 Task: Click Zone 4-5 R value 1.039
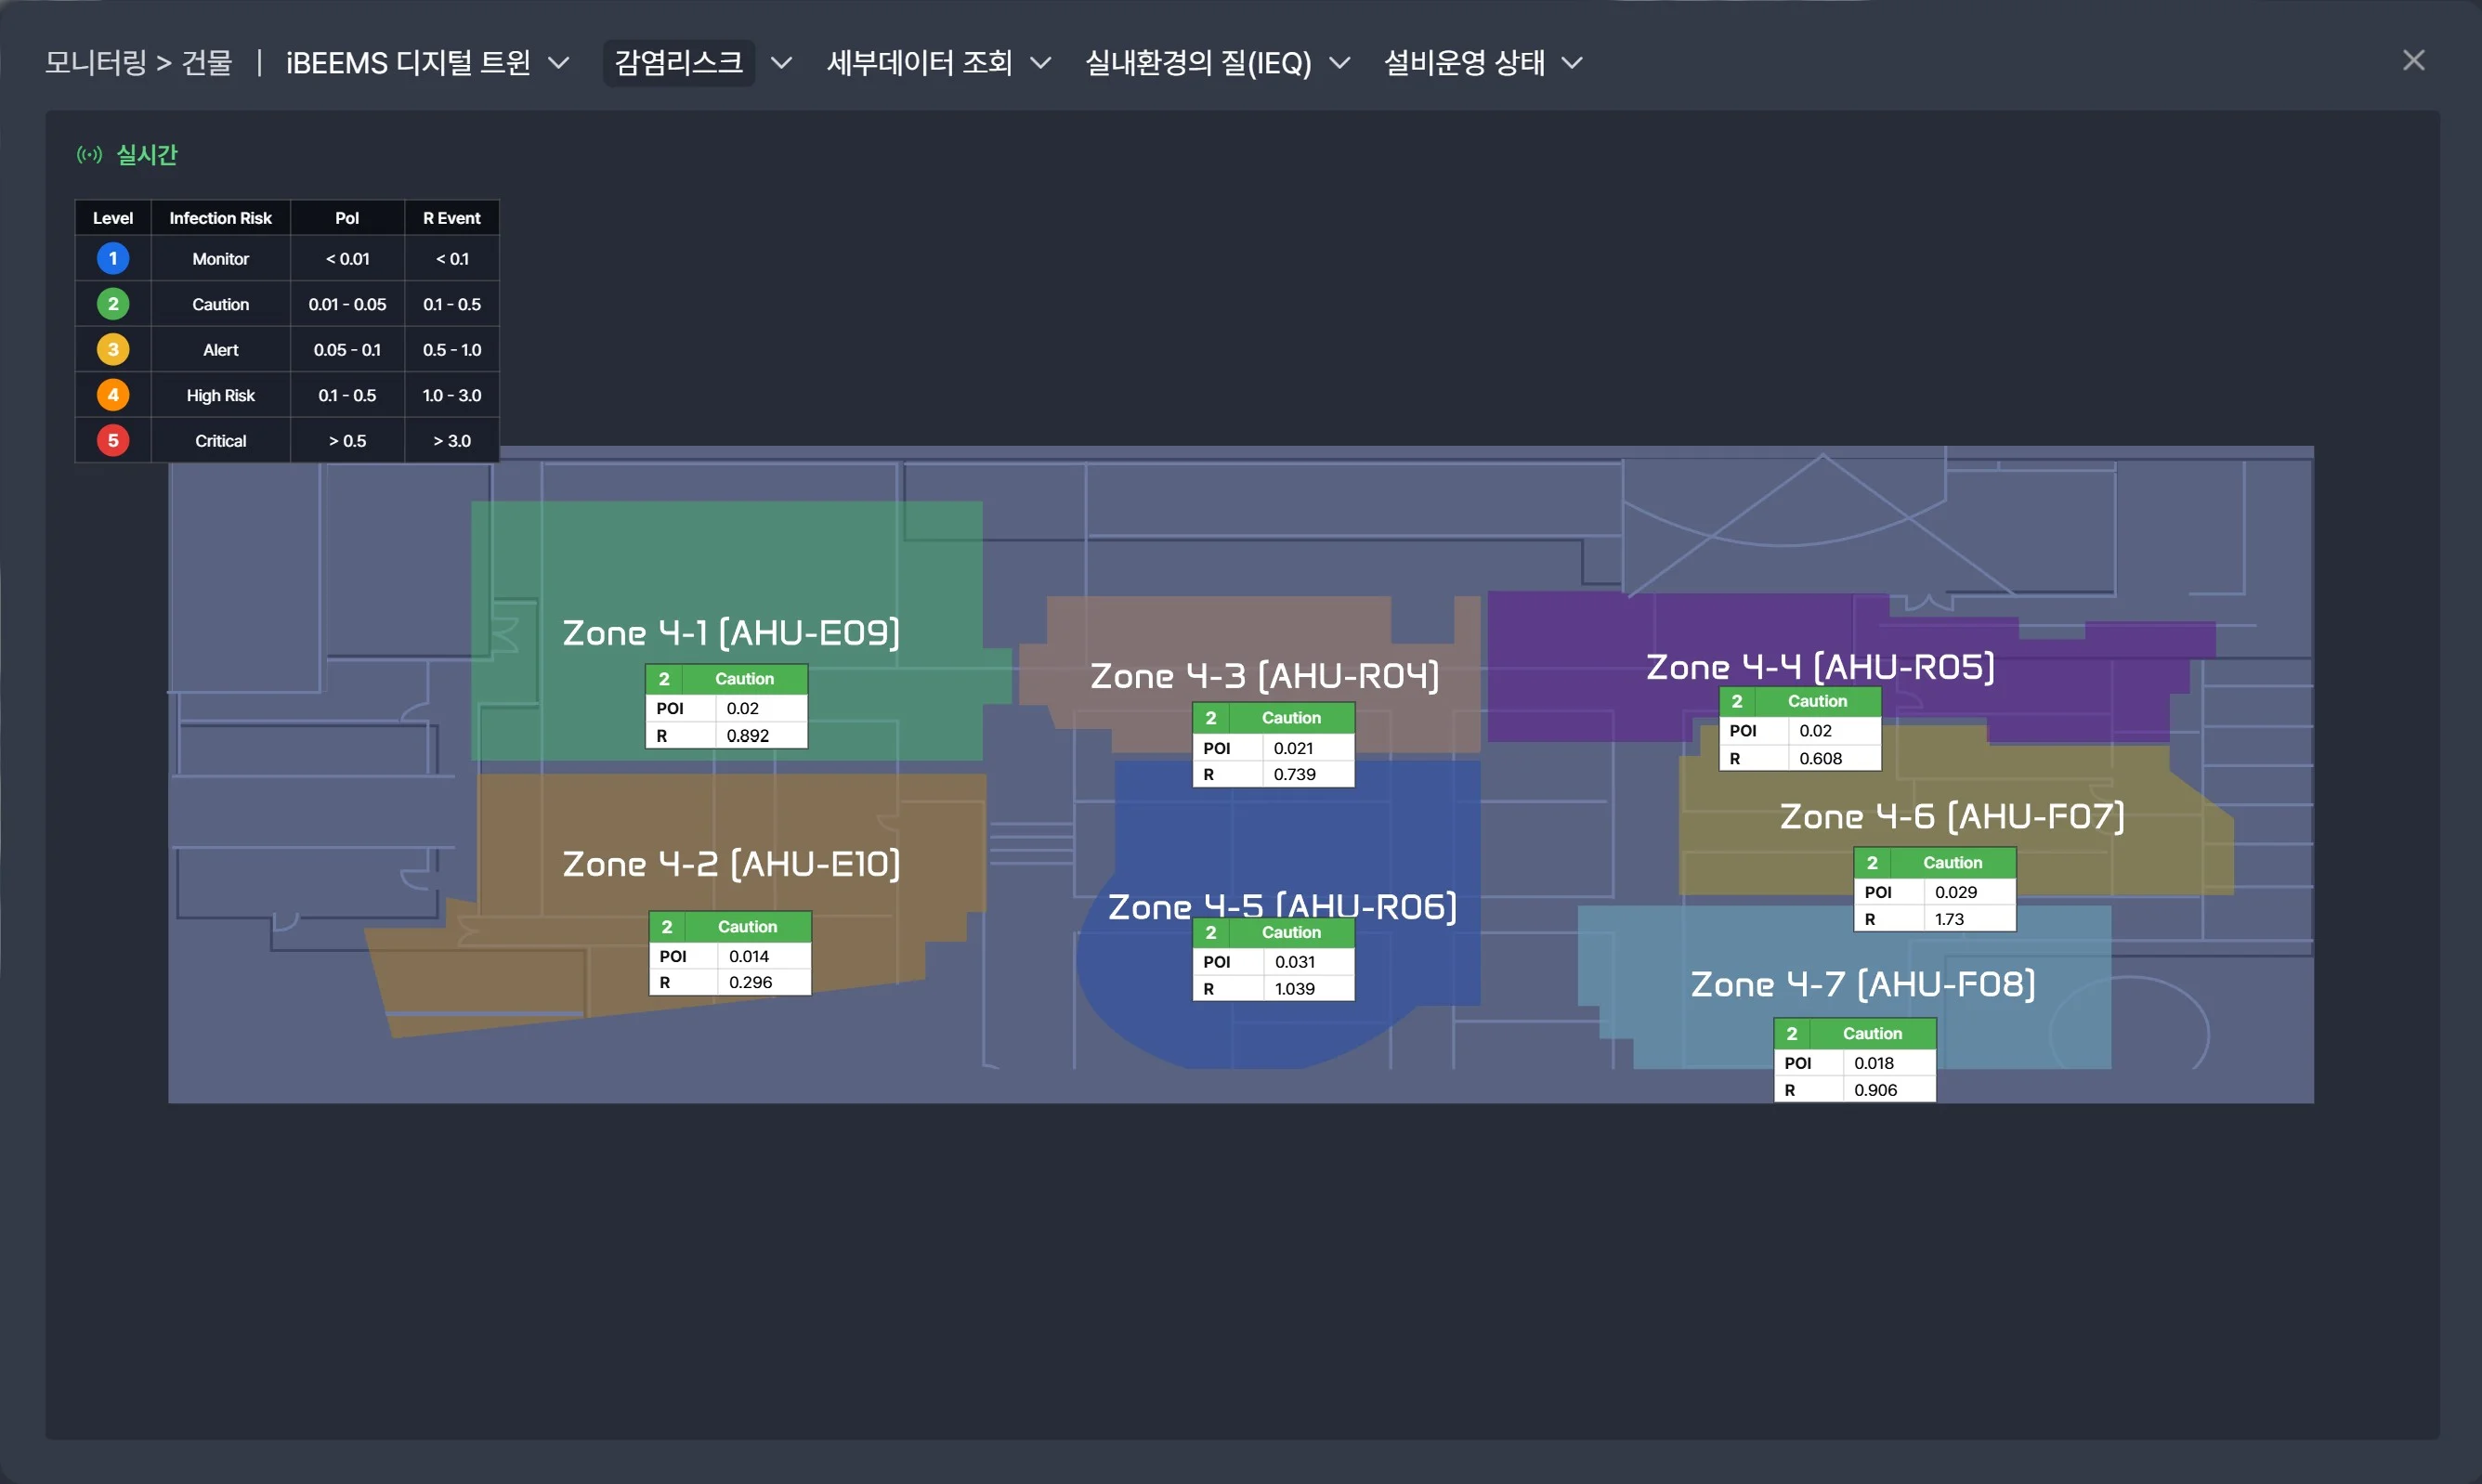[1295, 989]
